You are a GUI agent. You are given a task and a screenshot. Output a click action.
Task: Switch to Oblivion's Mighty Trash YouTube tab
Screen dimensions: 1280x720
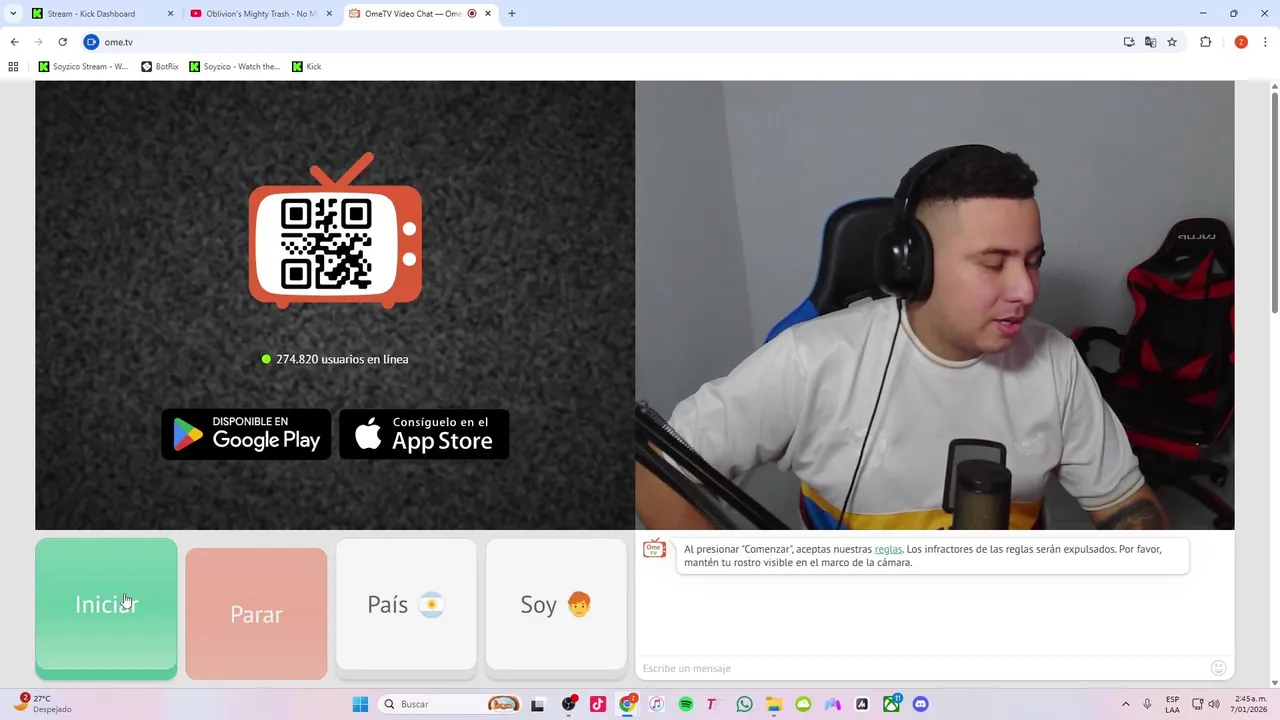pos(260,14)
